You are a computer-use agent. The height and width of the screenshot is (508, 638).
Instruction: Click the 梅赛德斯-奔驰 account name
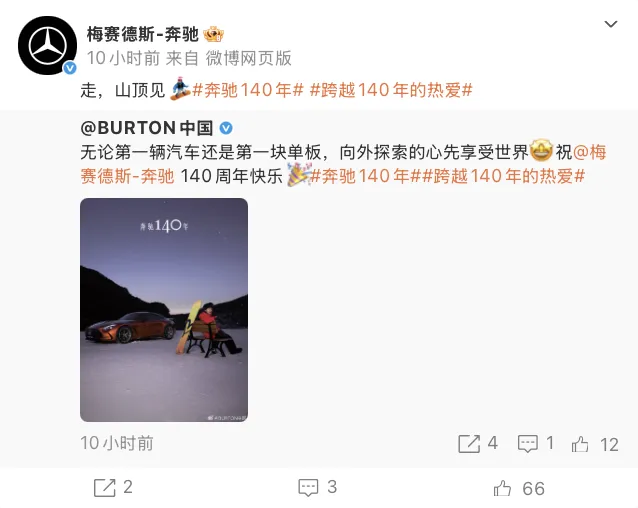tap(142, 34)
